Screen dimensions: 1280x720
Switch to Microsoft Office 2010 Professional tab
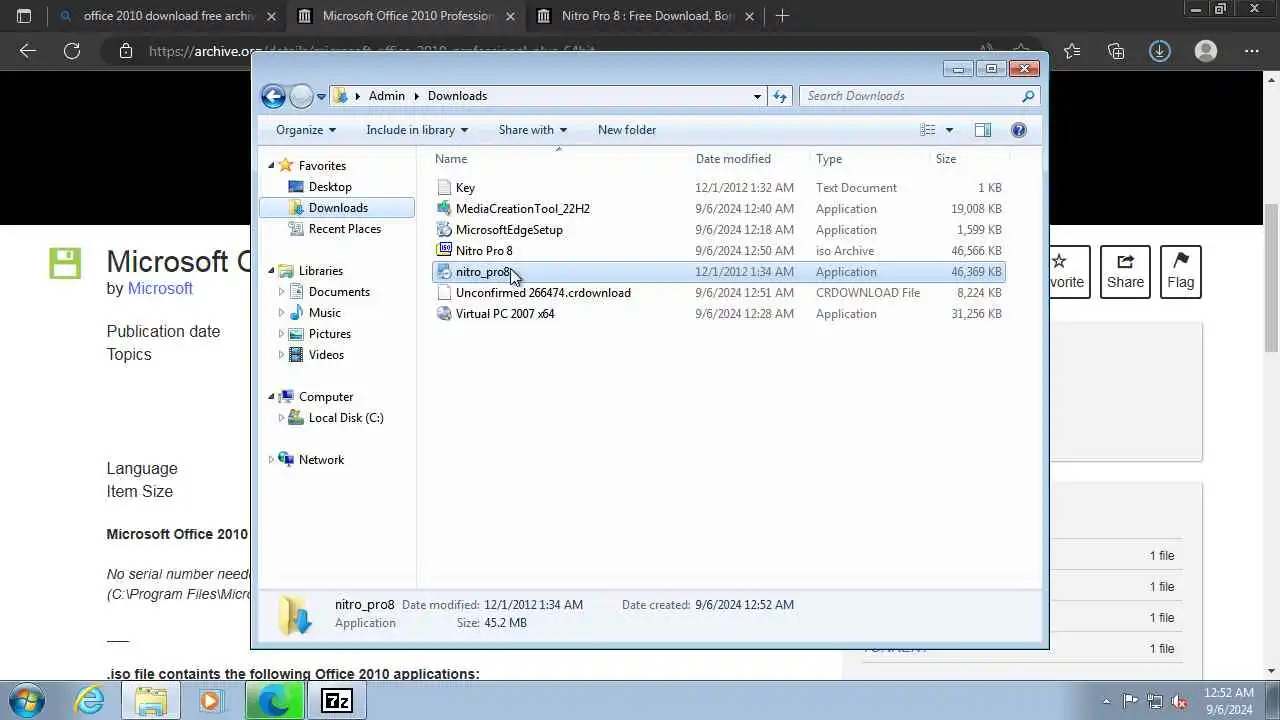pos(406,16)
